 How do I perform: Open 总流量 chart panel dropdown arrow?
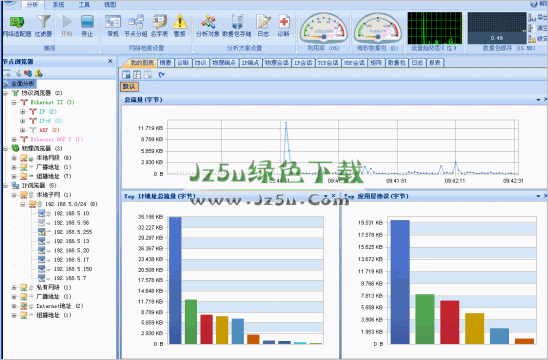point(538,100)
